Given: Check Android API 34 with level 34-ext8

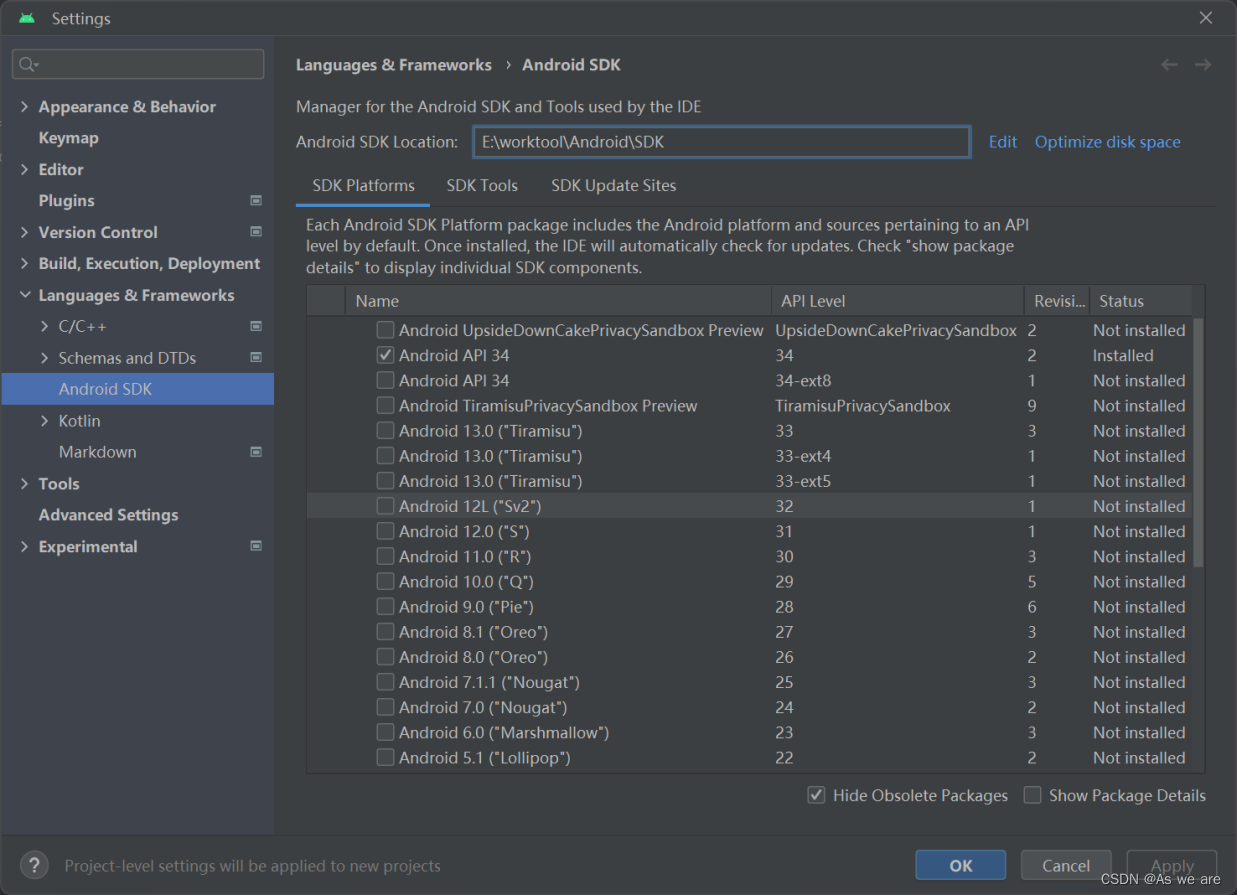Looking at the screenshot, I should coord(385,380).
